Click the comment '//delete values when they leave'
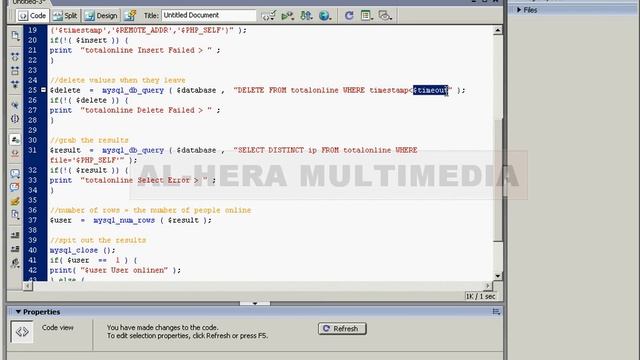 click(118, 80)
